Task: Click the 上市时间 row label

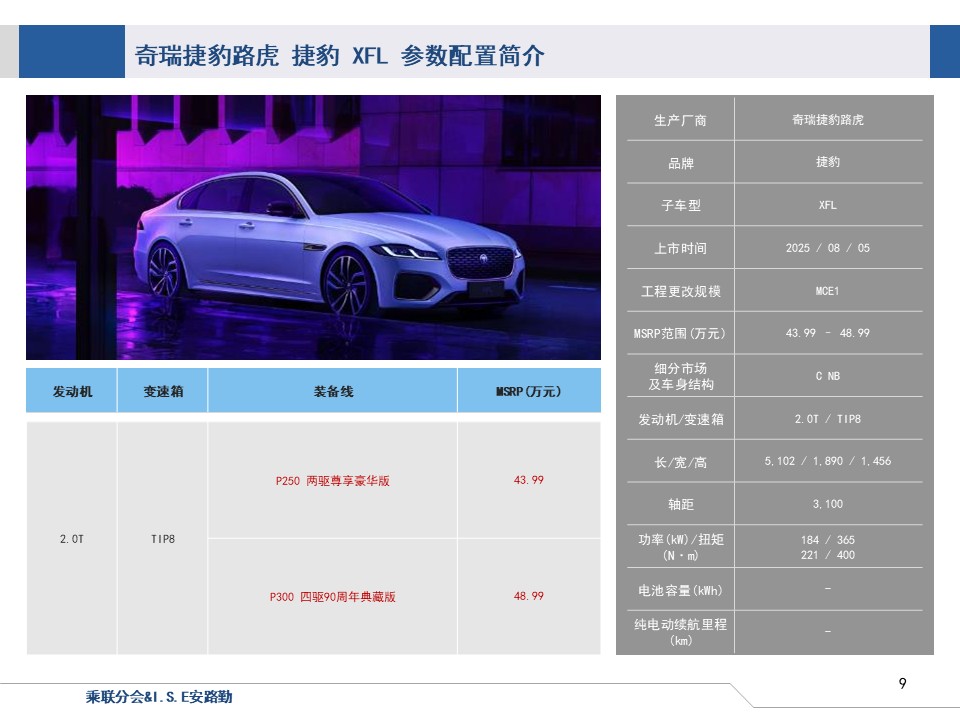Action: coord(680,248)
